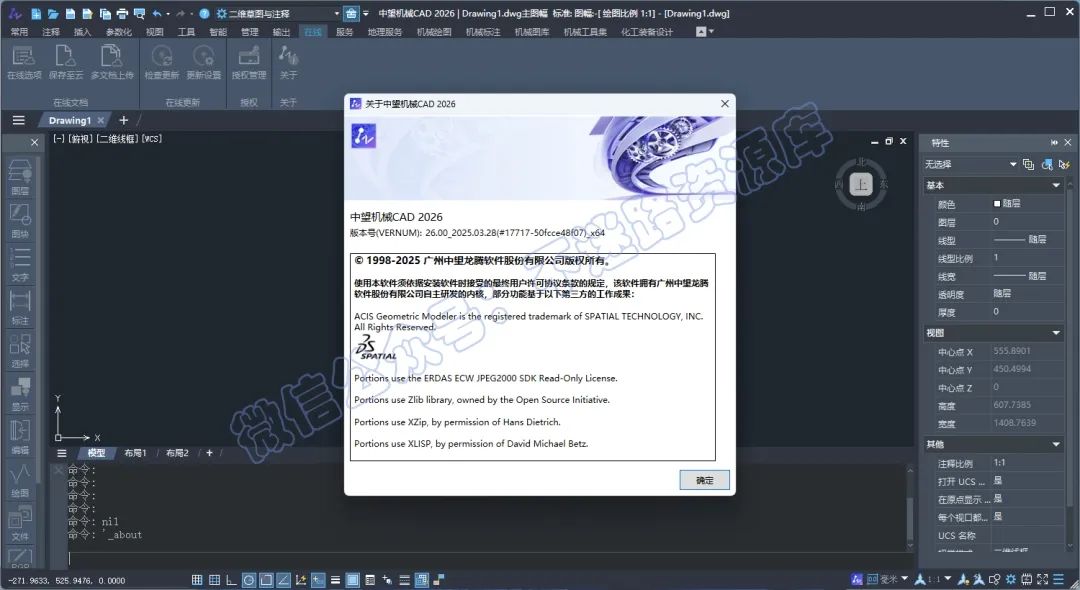This screenshot has height=590, width=1080.
Task: Open the 标注 dimension tool in left palette
Action: (20, 308)
